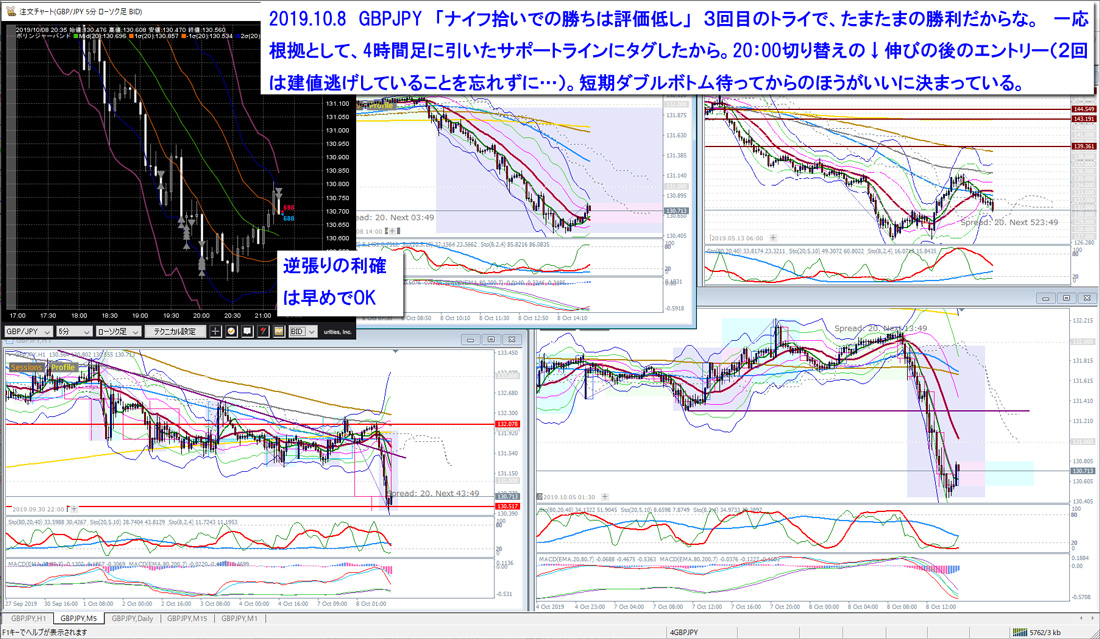
Task: Switch to the GBPJPY,H1 tab
Action: [27, 619]
